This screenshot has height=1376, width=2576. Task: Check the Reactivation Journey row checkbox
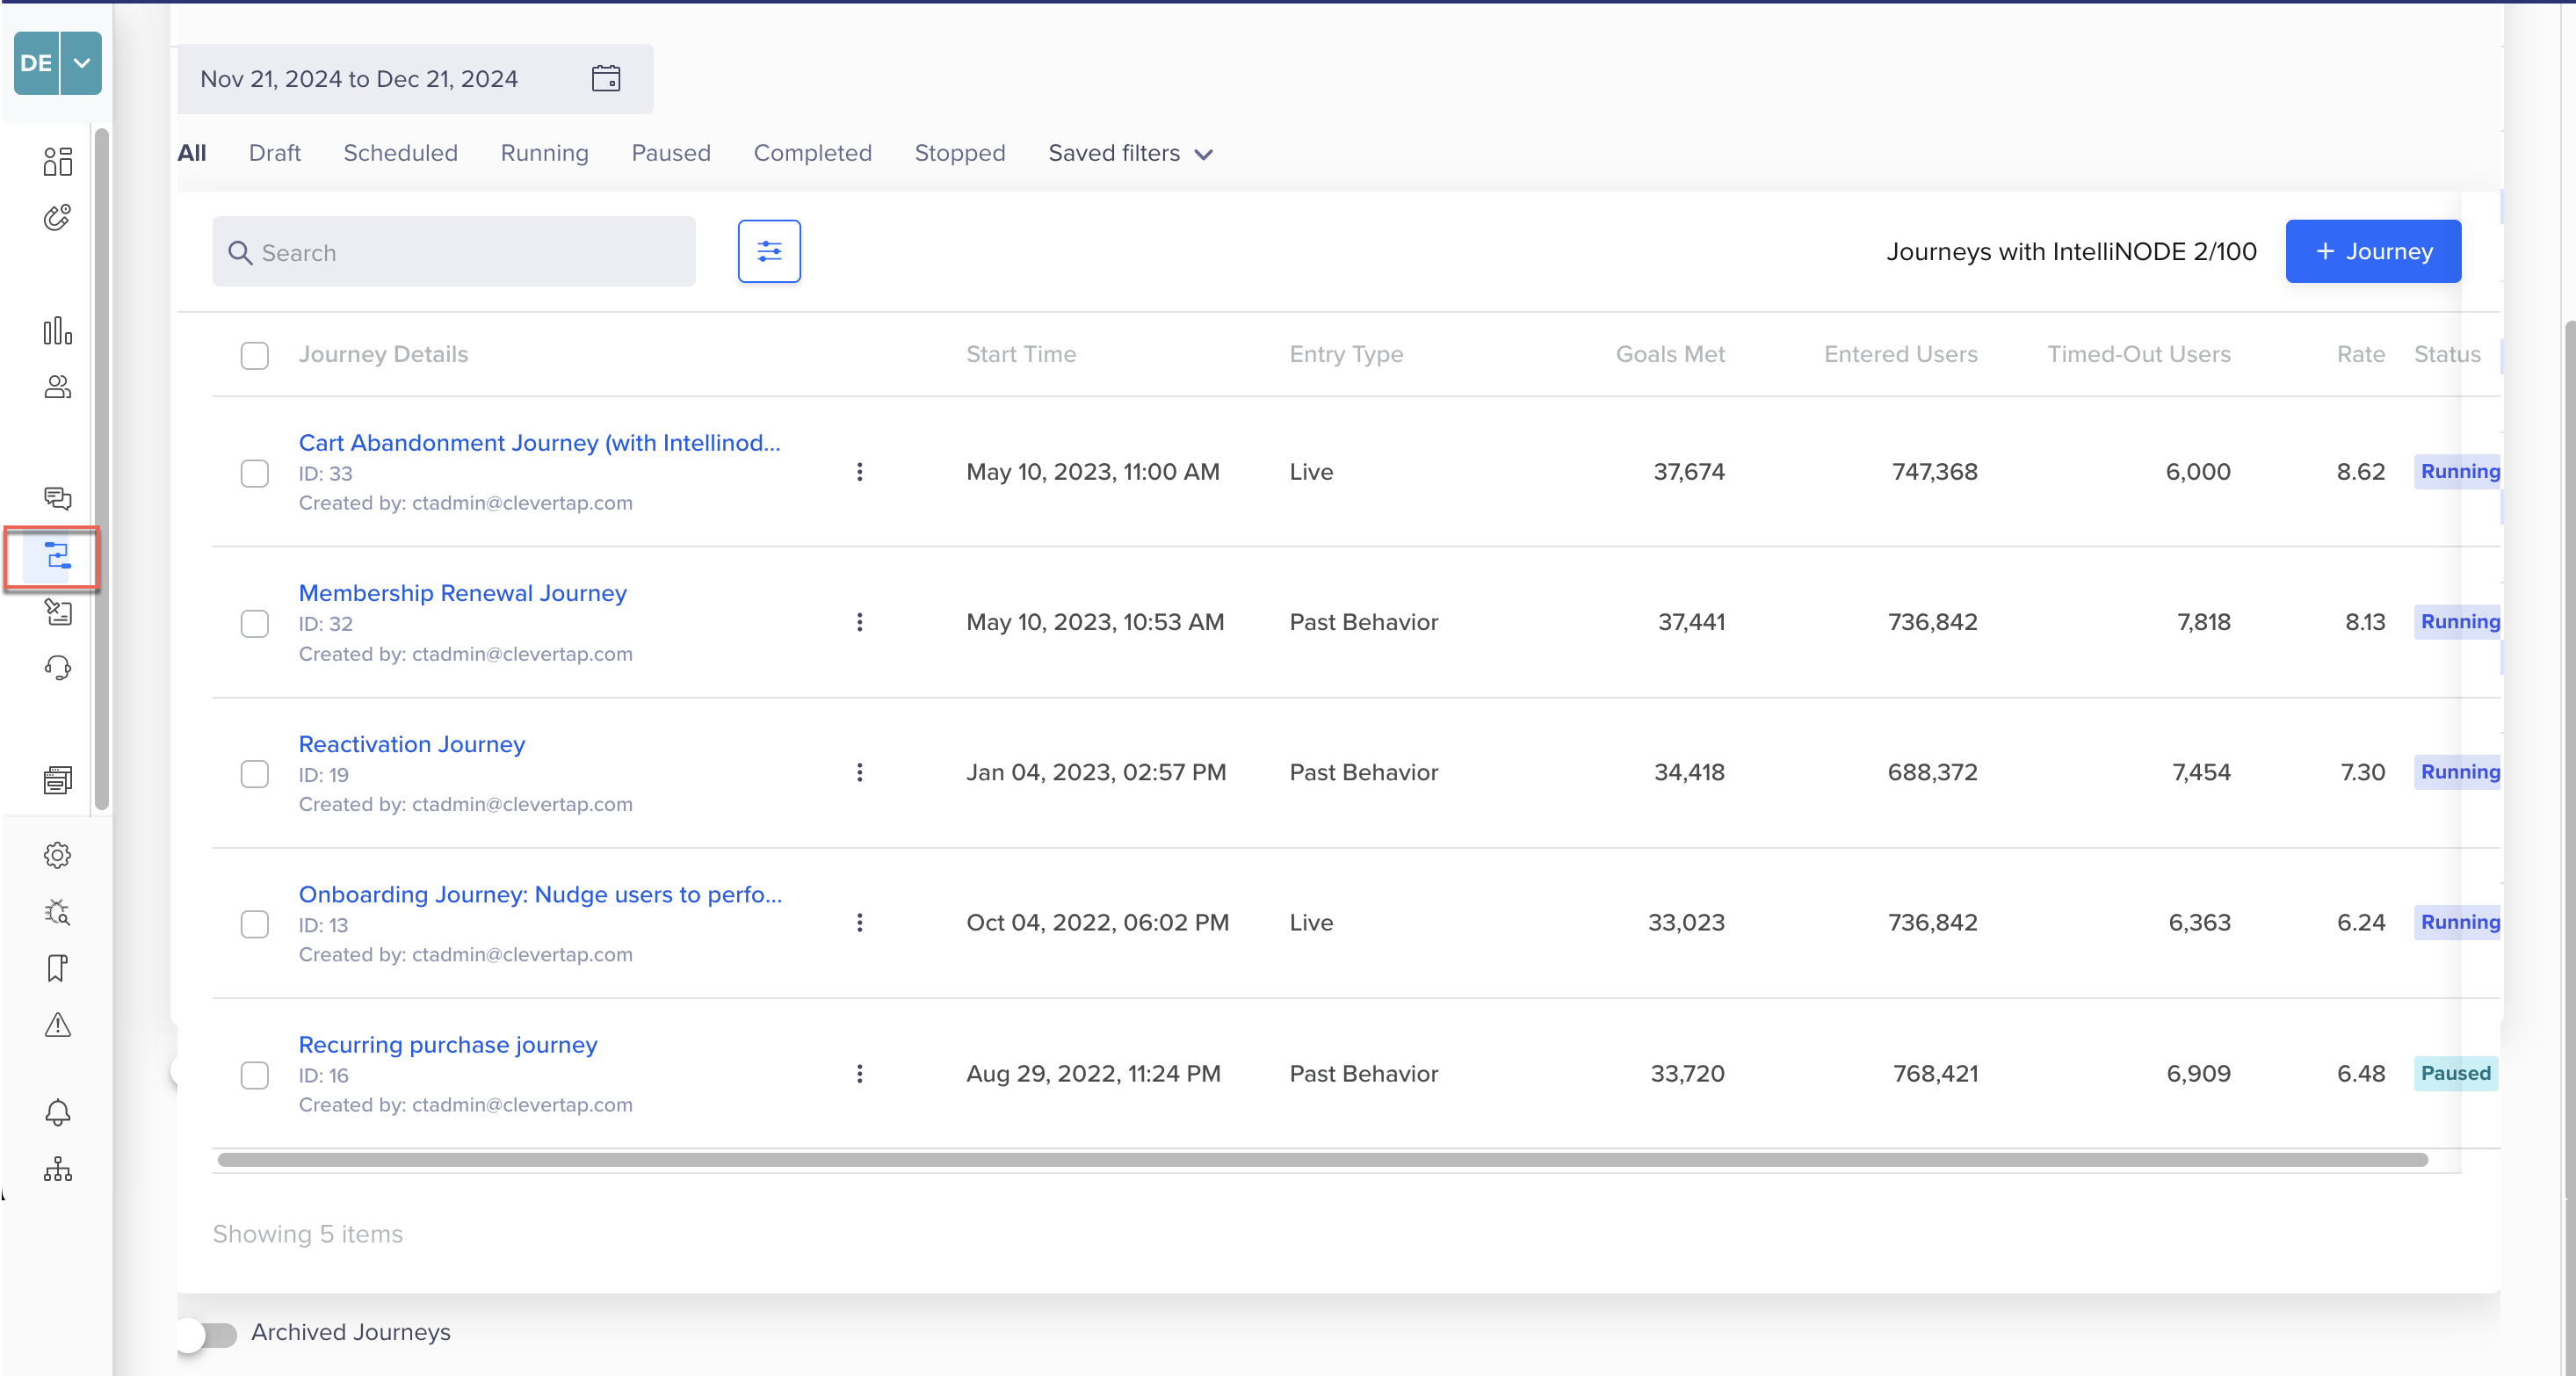[255, 774]
